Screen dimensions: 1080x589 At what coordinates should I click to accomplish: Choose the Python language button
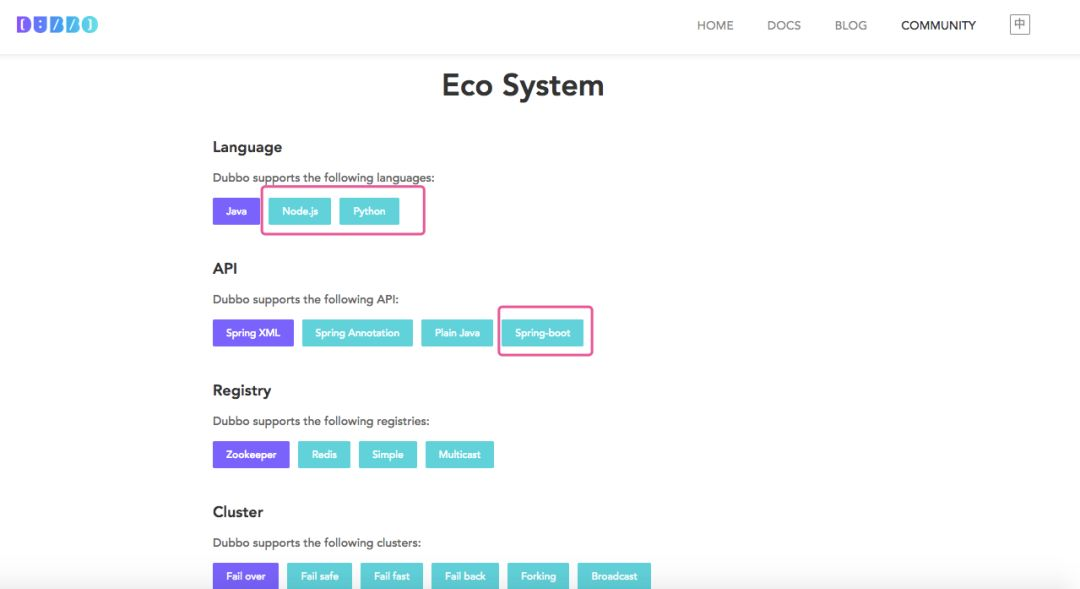pos(369,211)
